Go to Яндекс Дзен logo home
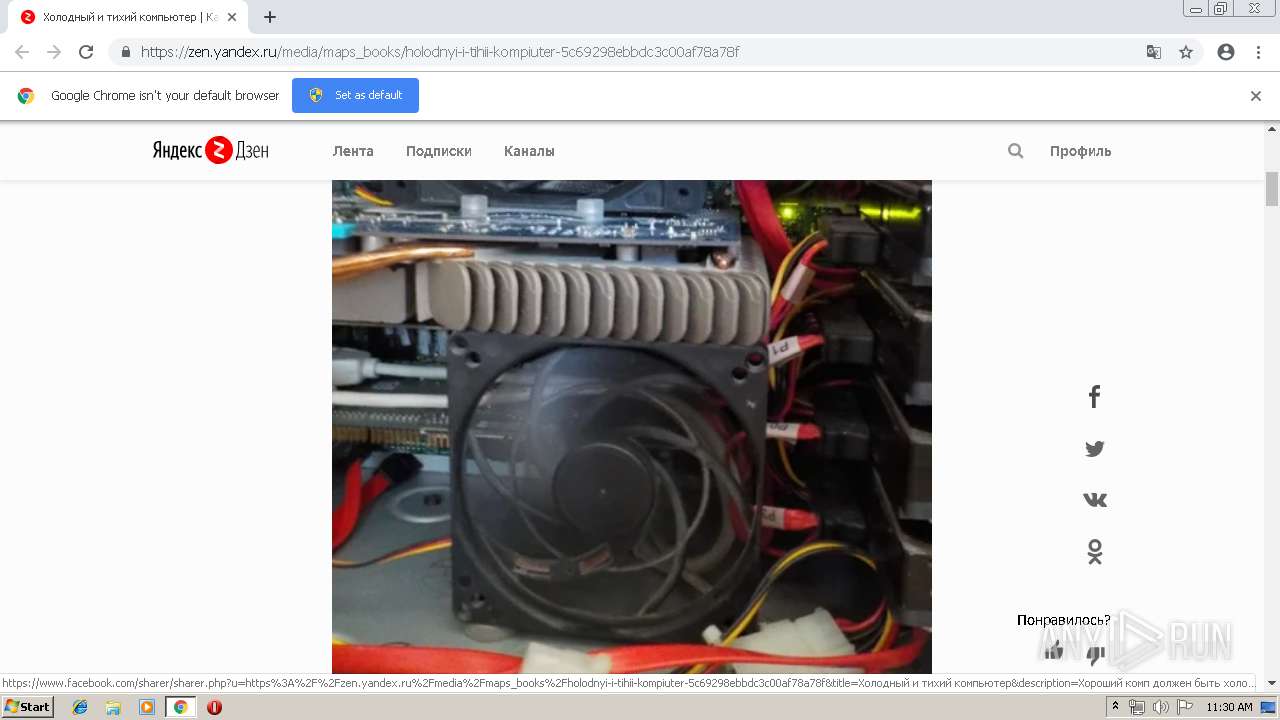Image resolution: width=1280 pixels, height=720 pixels. point(211,151)
